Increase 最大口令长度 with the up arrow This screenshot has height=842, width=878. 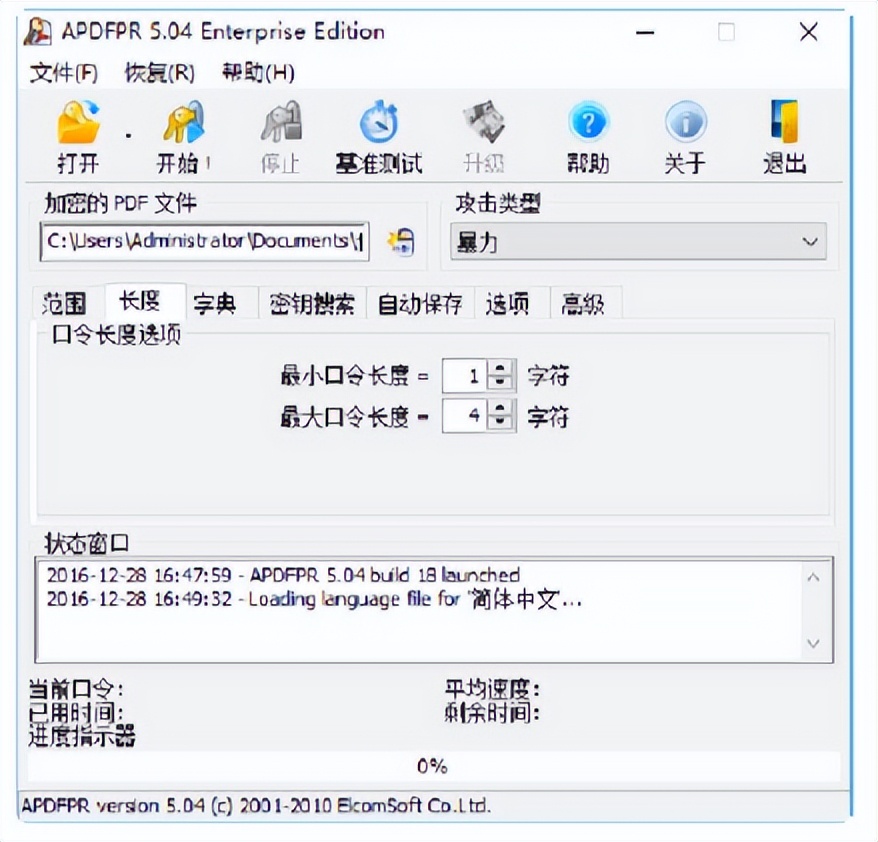coord(500,408)
